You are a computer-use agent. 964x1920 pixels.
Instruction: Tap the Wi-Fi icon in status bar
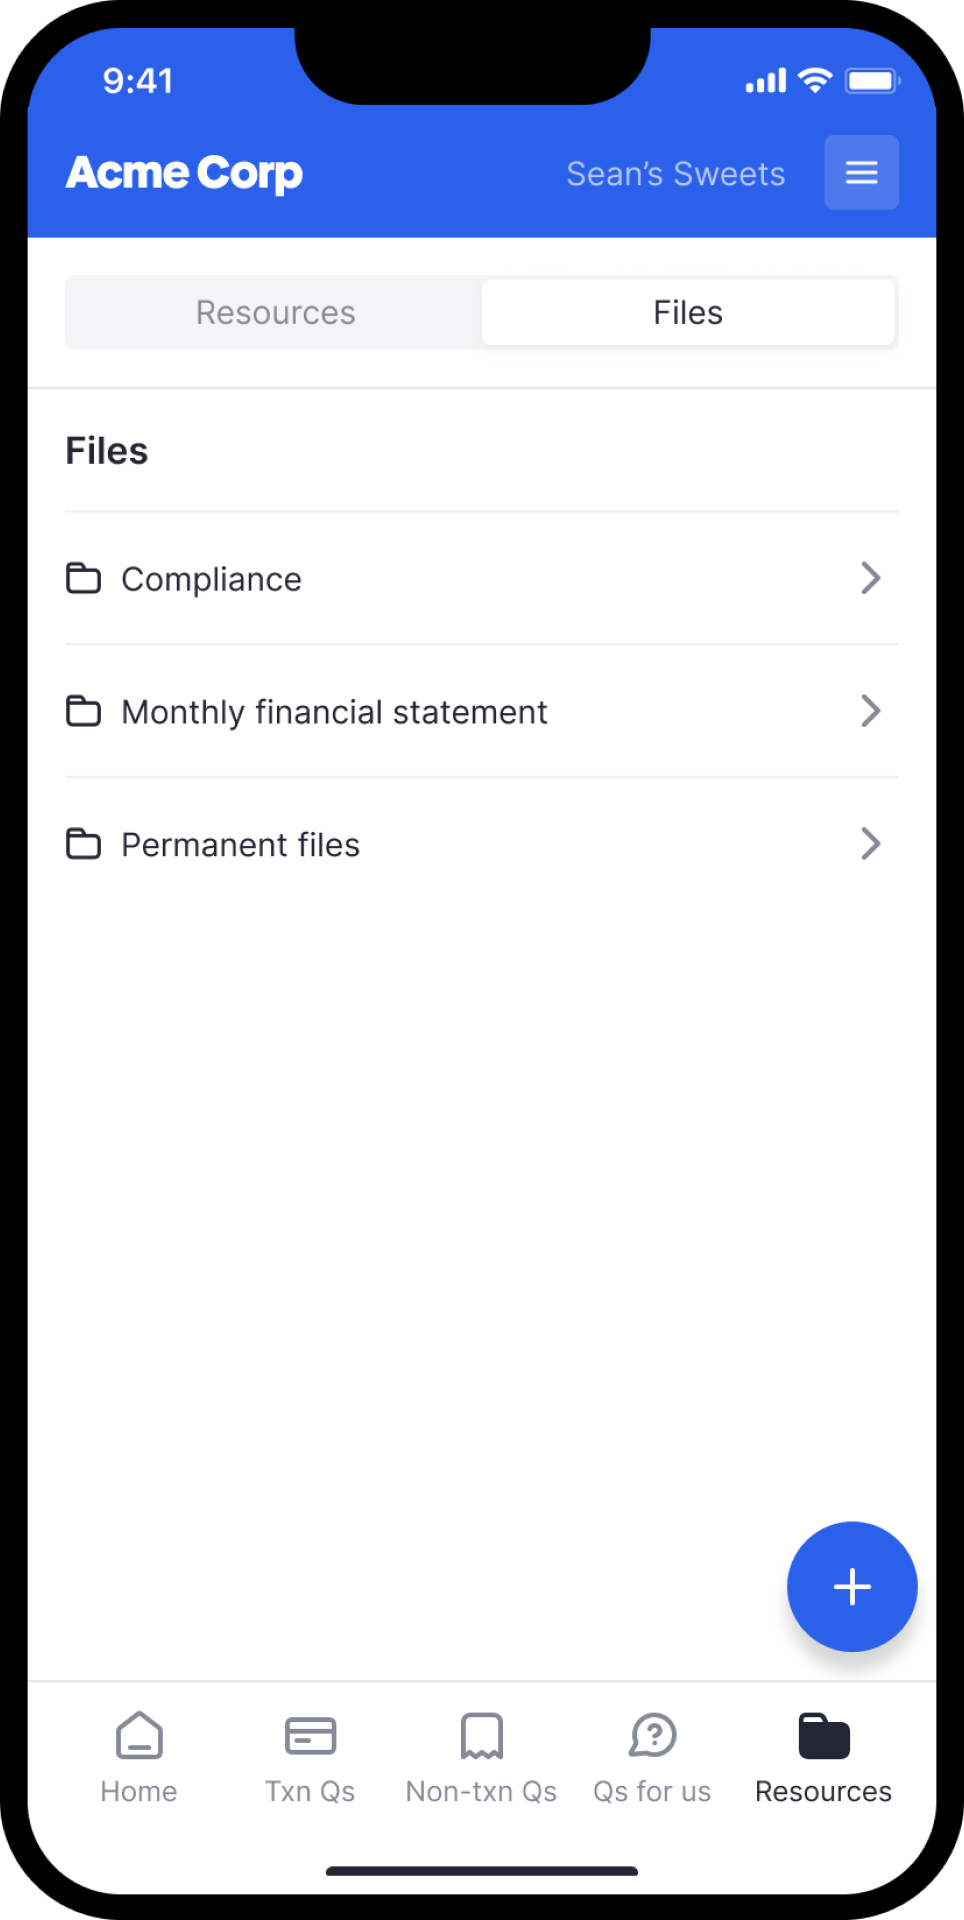click(815, 81)
